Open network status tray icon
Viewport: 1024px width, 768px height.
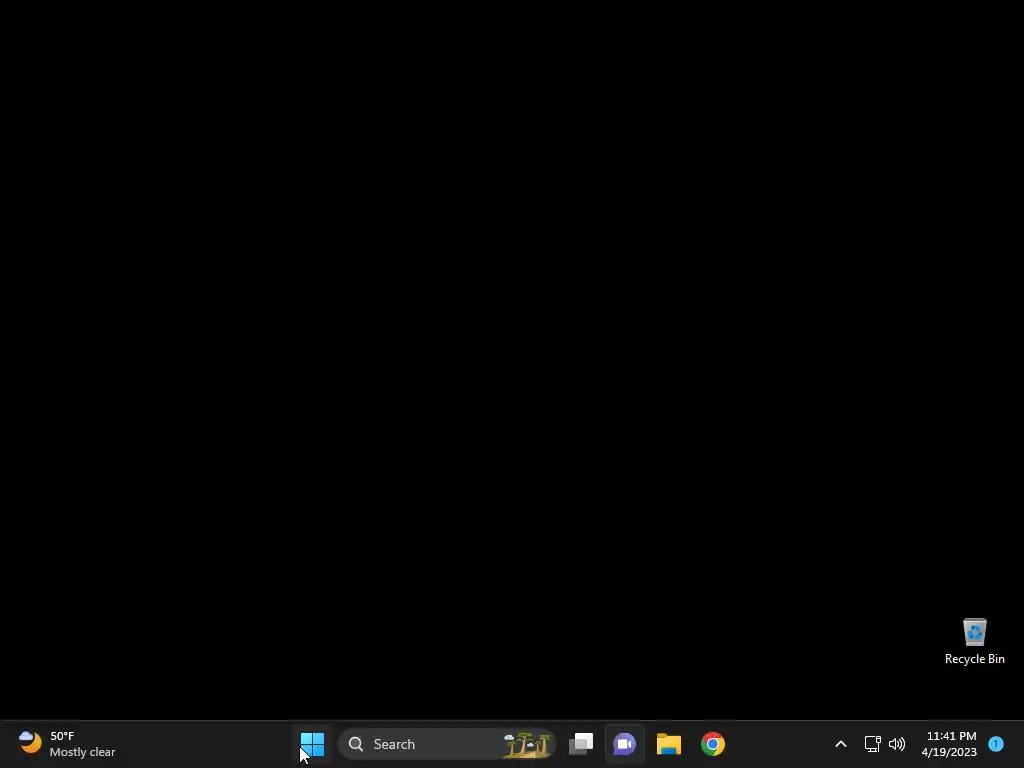click(x=872, y=744)
